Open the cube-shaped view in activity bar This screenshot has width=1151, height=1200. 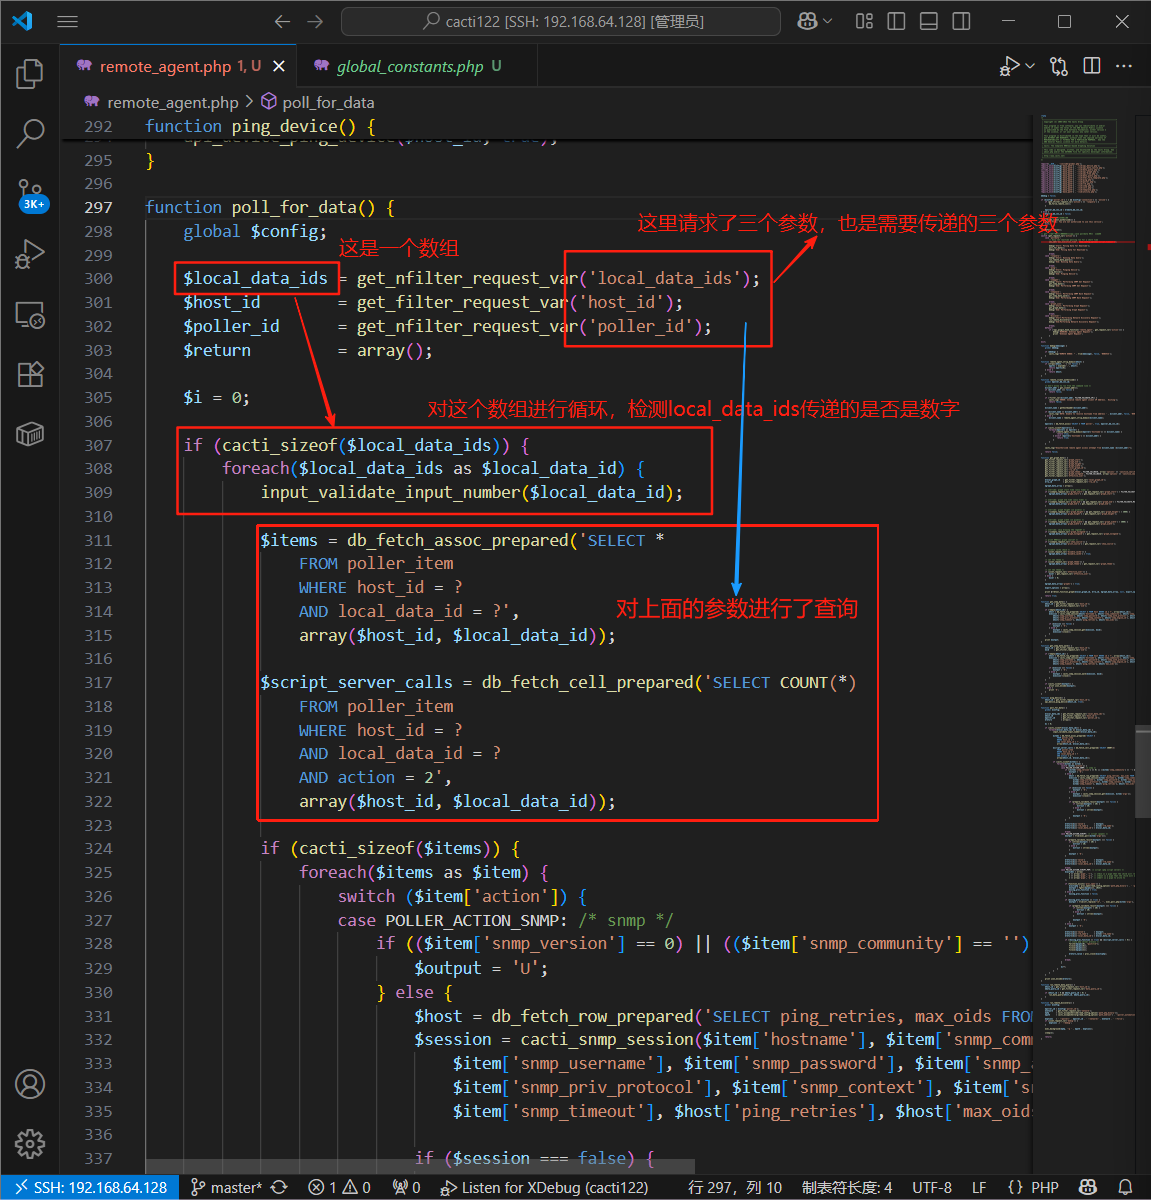[30, 434]
